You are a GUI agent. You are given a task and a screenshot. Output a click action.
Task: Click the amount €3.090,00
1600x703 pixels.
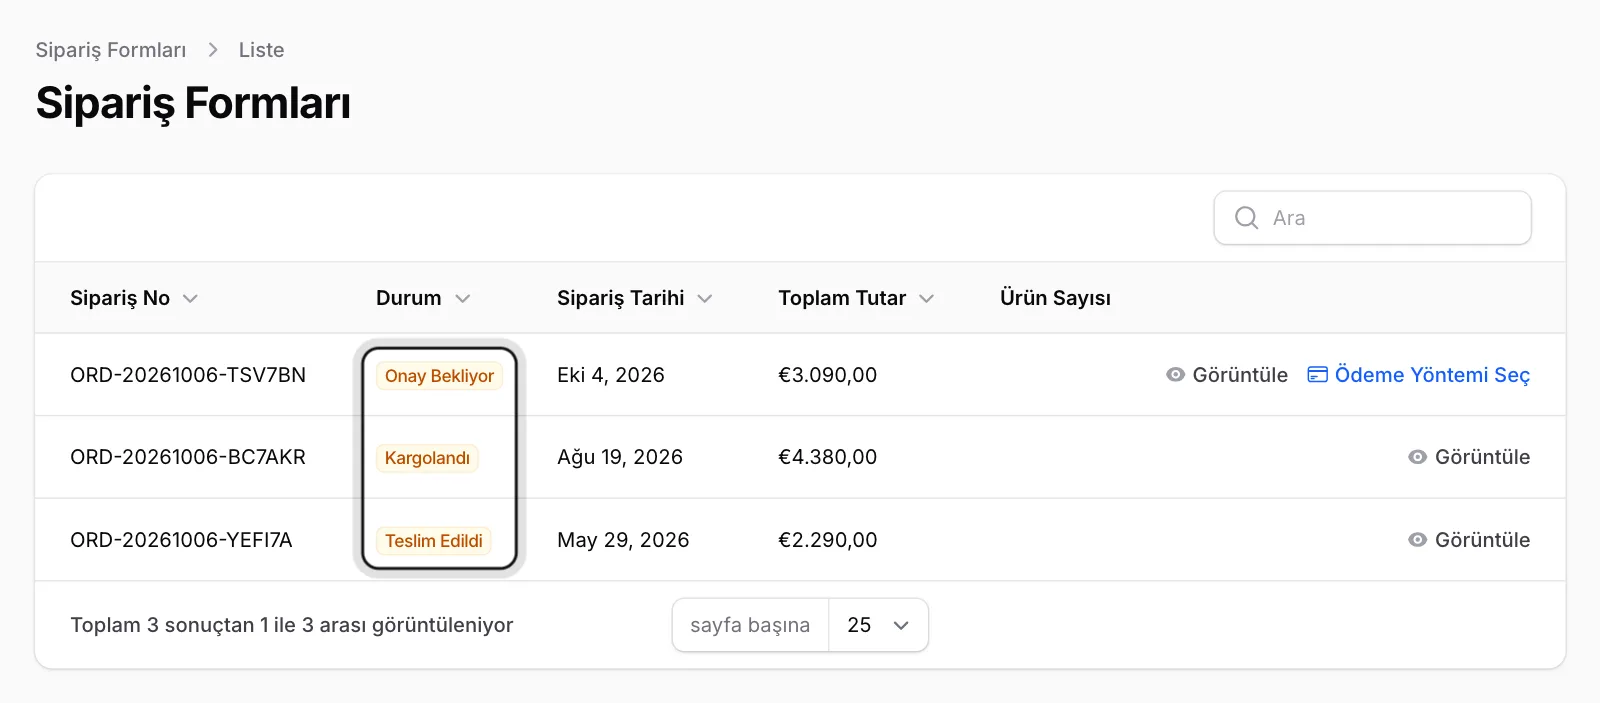click(x=828, y=375)
